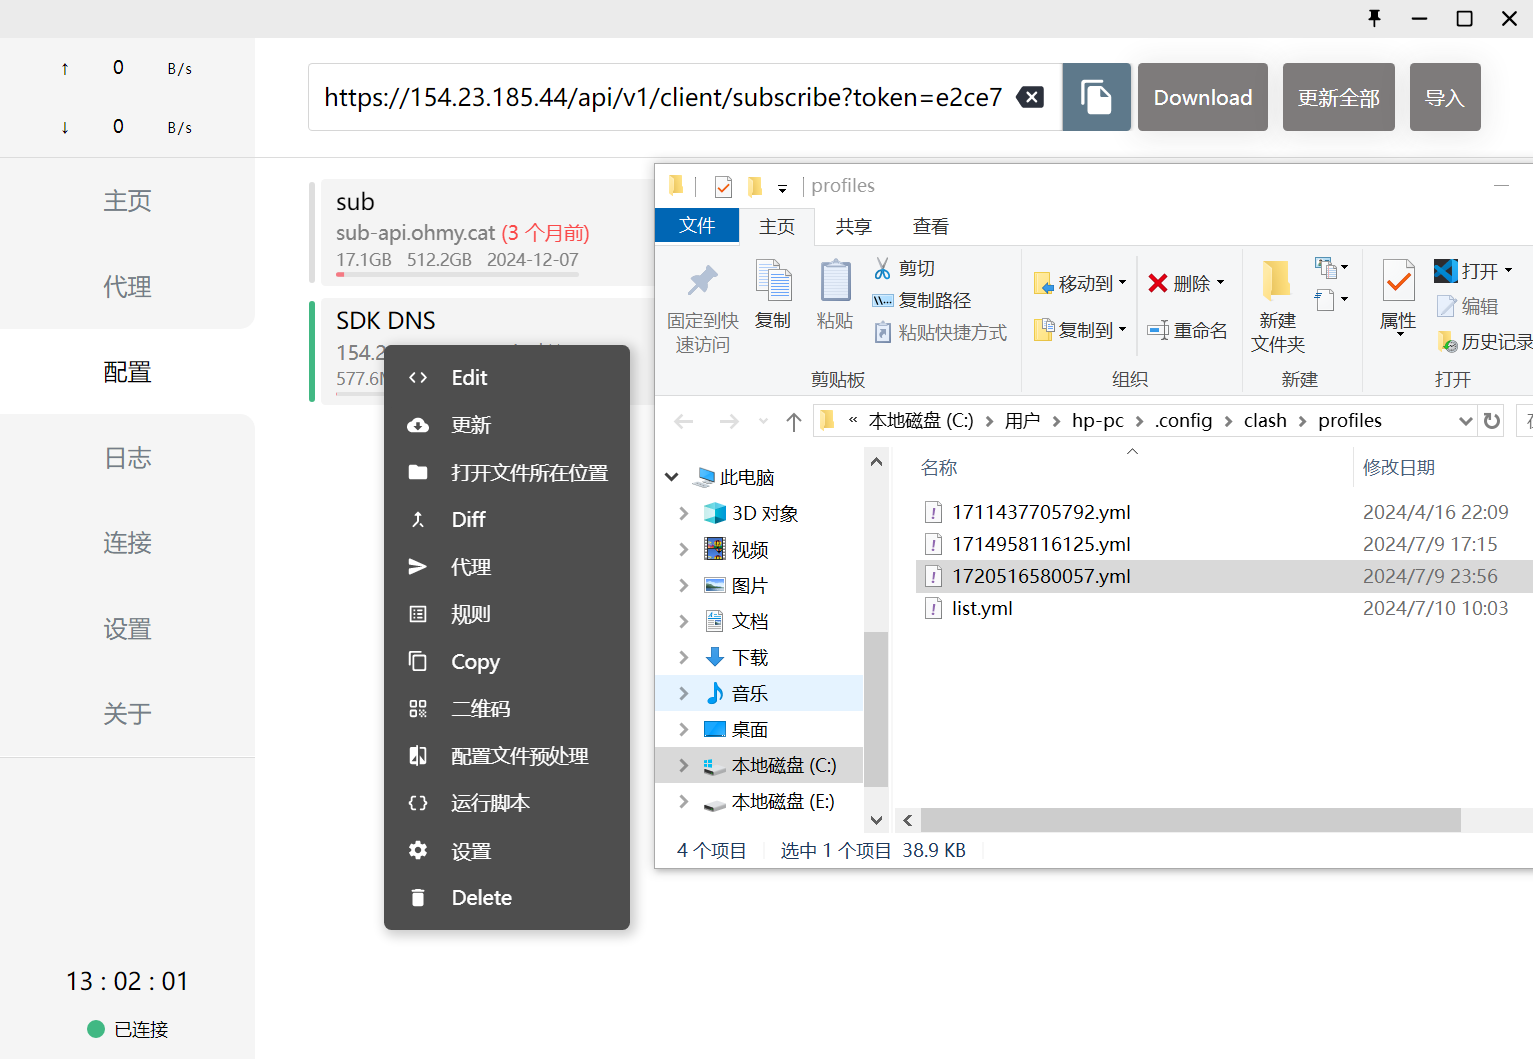The image size is (1533, 1059).
Task: Click the preprocess icon beside 配置文件预处理
Action: click(418, 756)
